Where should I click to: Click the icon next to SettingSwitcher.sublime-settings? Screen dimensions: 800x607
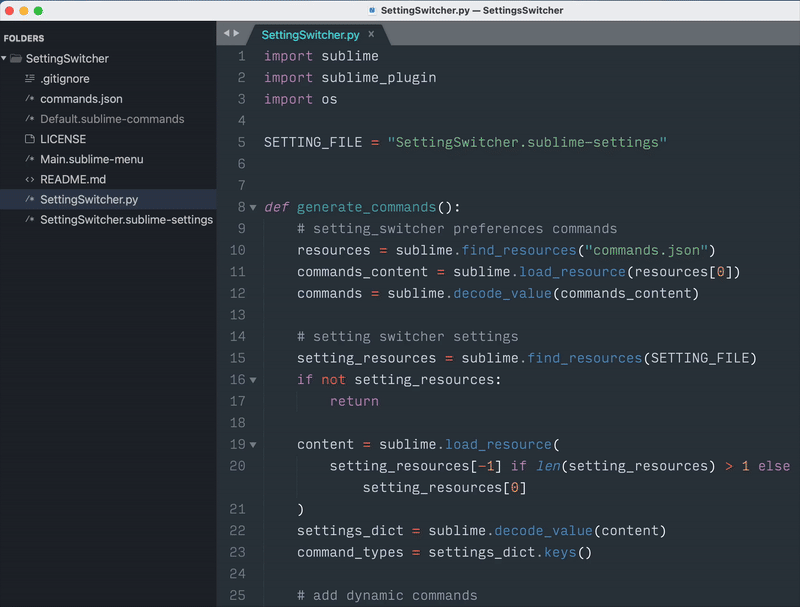point(32,221)
